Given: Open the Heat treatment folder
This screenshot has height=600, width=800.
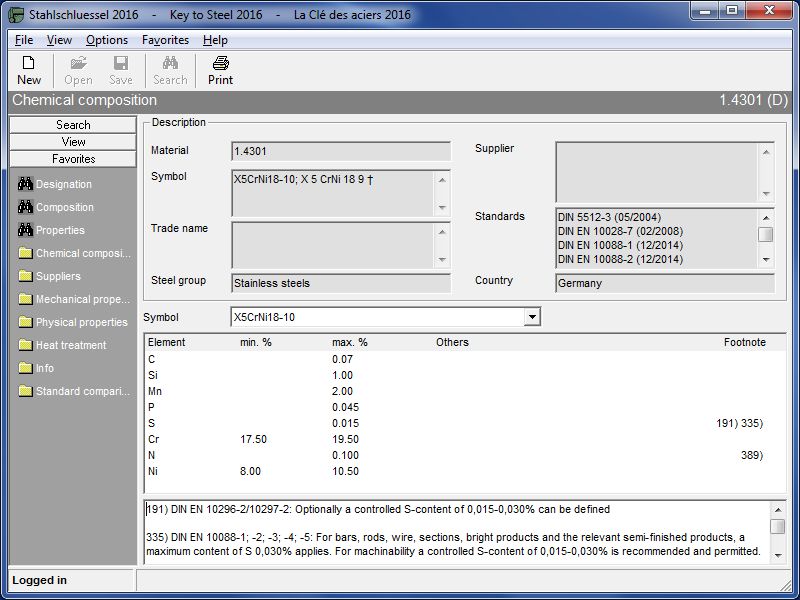Looking at the screenshot, I should pyautogui.click(x=70, y=345).
